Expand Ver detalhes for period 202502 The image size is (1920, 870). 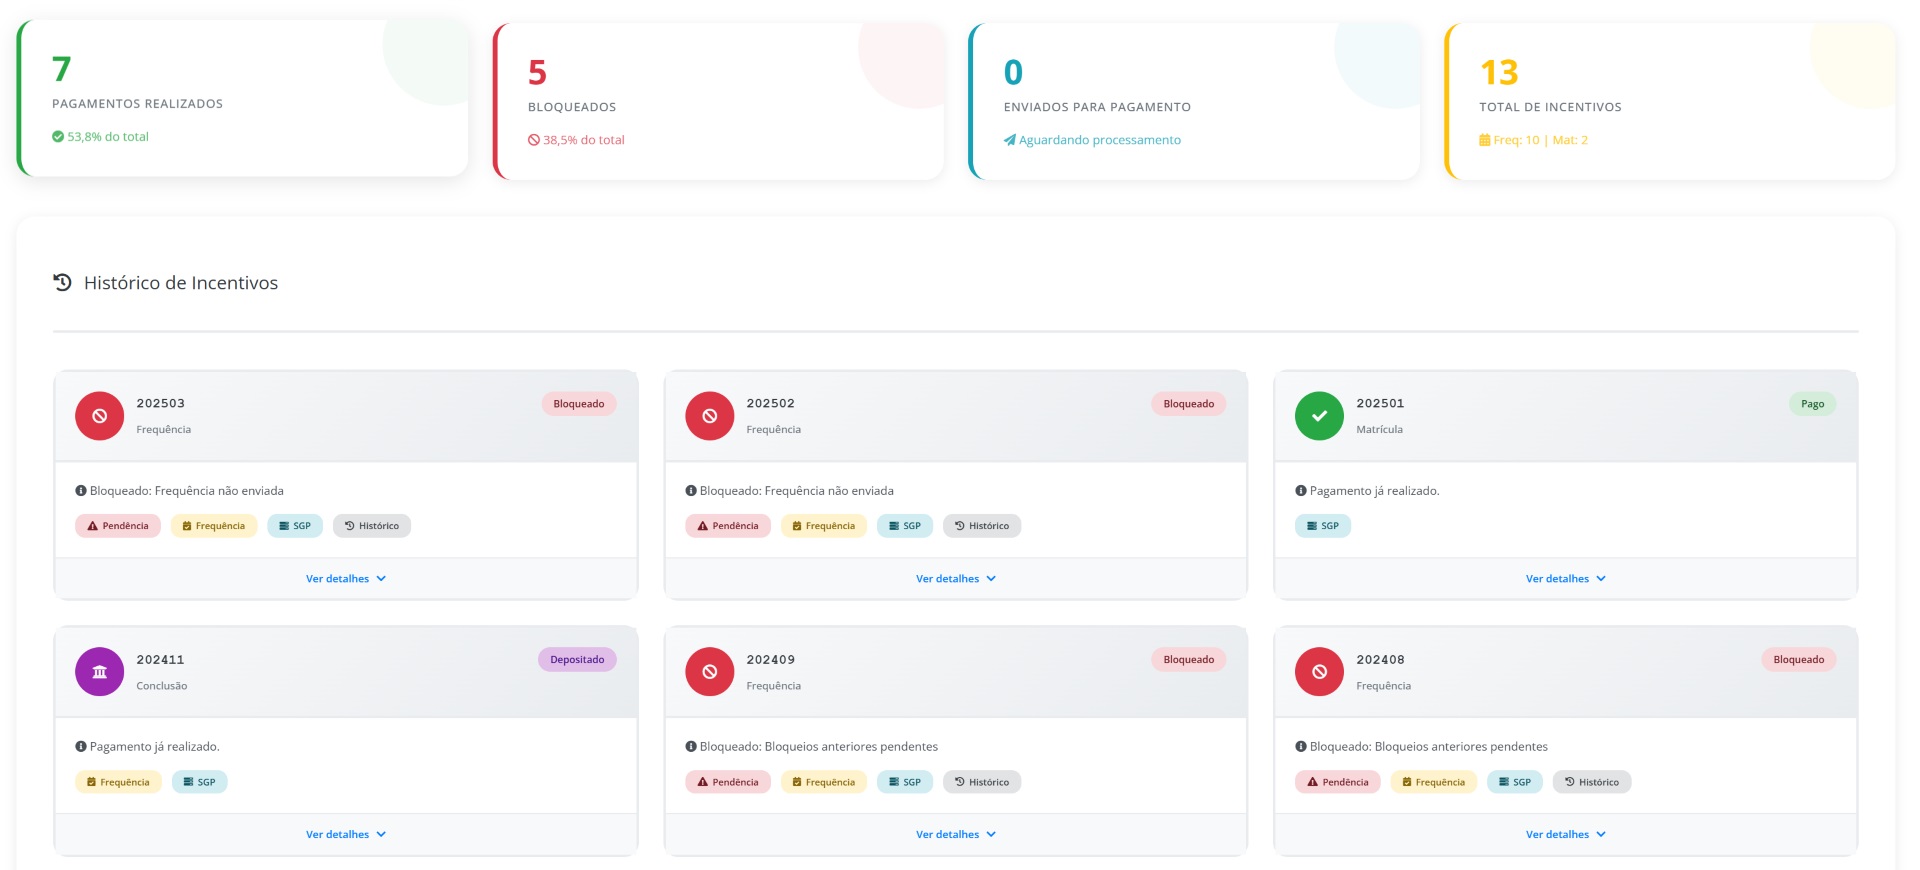pos(955,579)
